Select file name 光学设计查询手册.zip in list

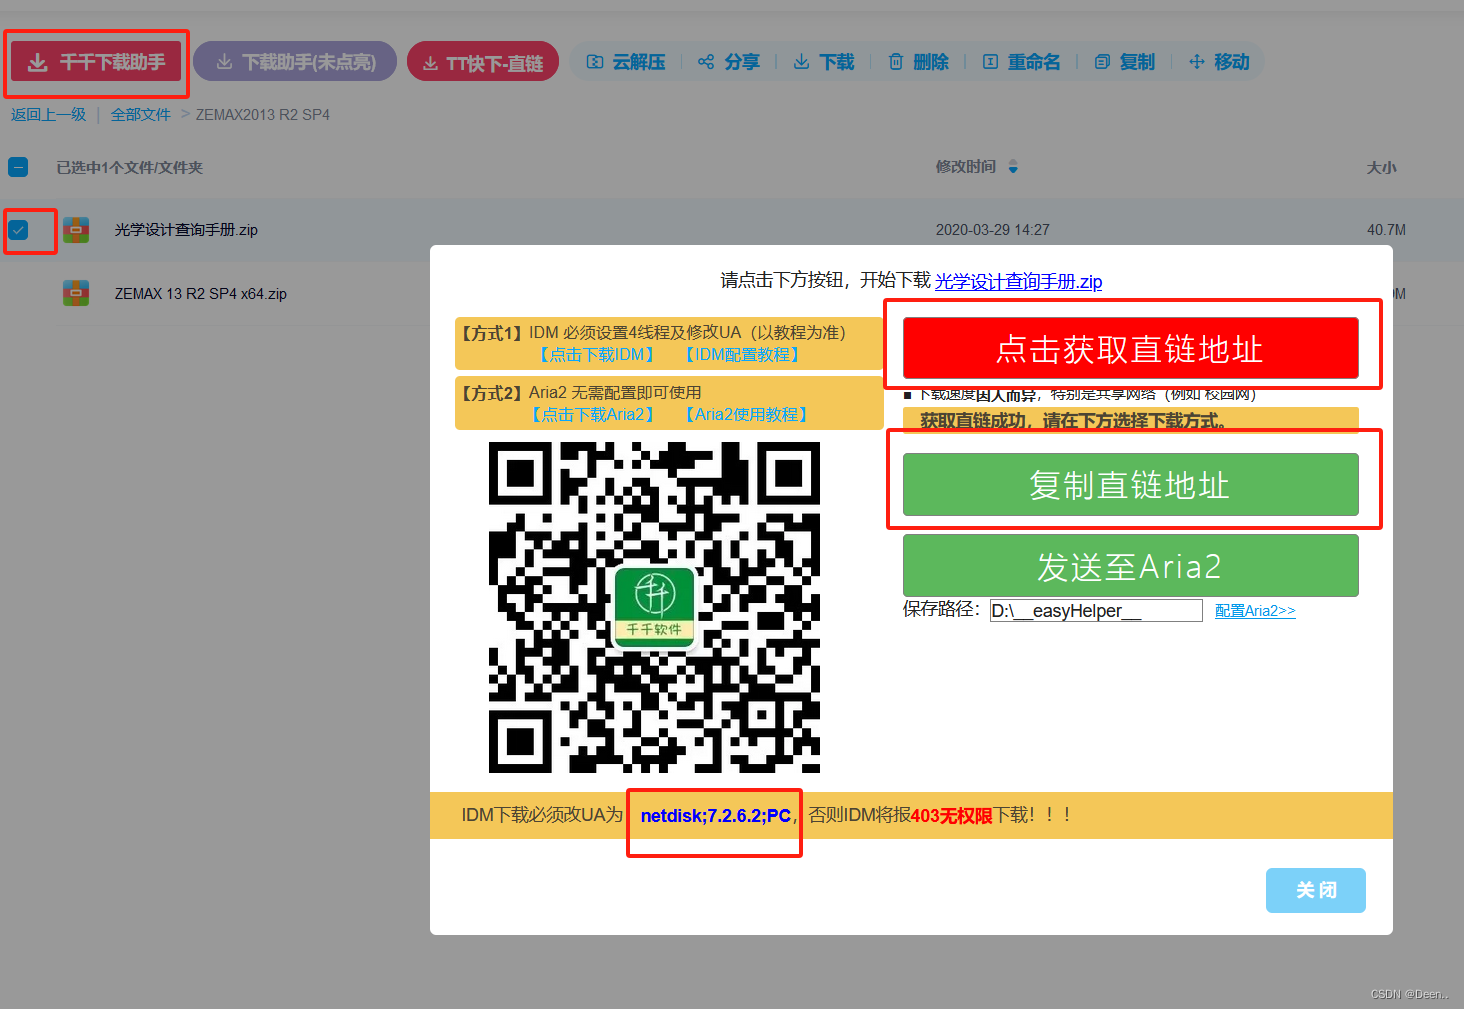pyautogui.click(x=186, y=230)
